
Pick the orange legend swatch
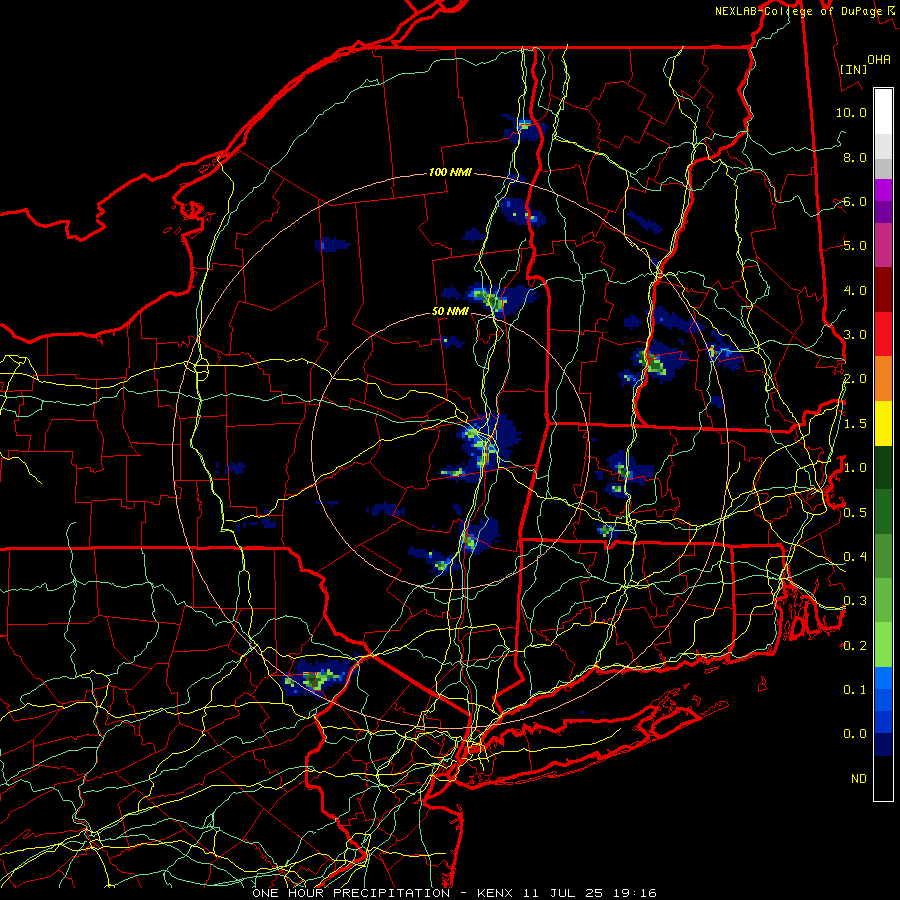883,378
